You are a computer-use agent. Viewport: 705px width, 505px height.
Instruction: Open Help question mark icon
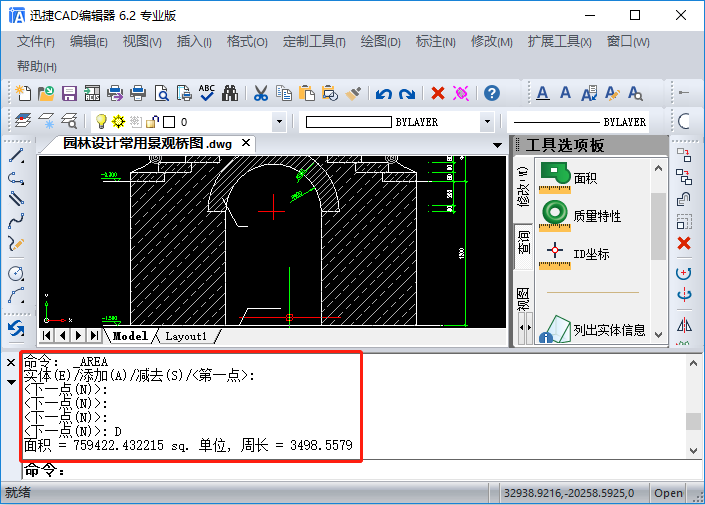click(x=492, y=93)
